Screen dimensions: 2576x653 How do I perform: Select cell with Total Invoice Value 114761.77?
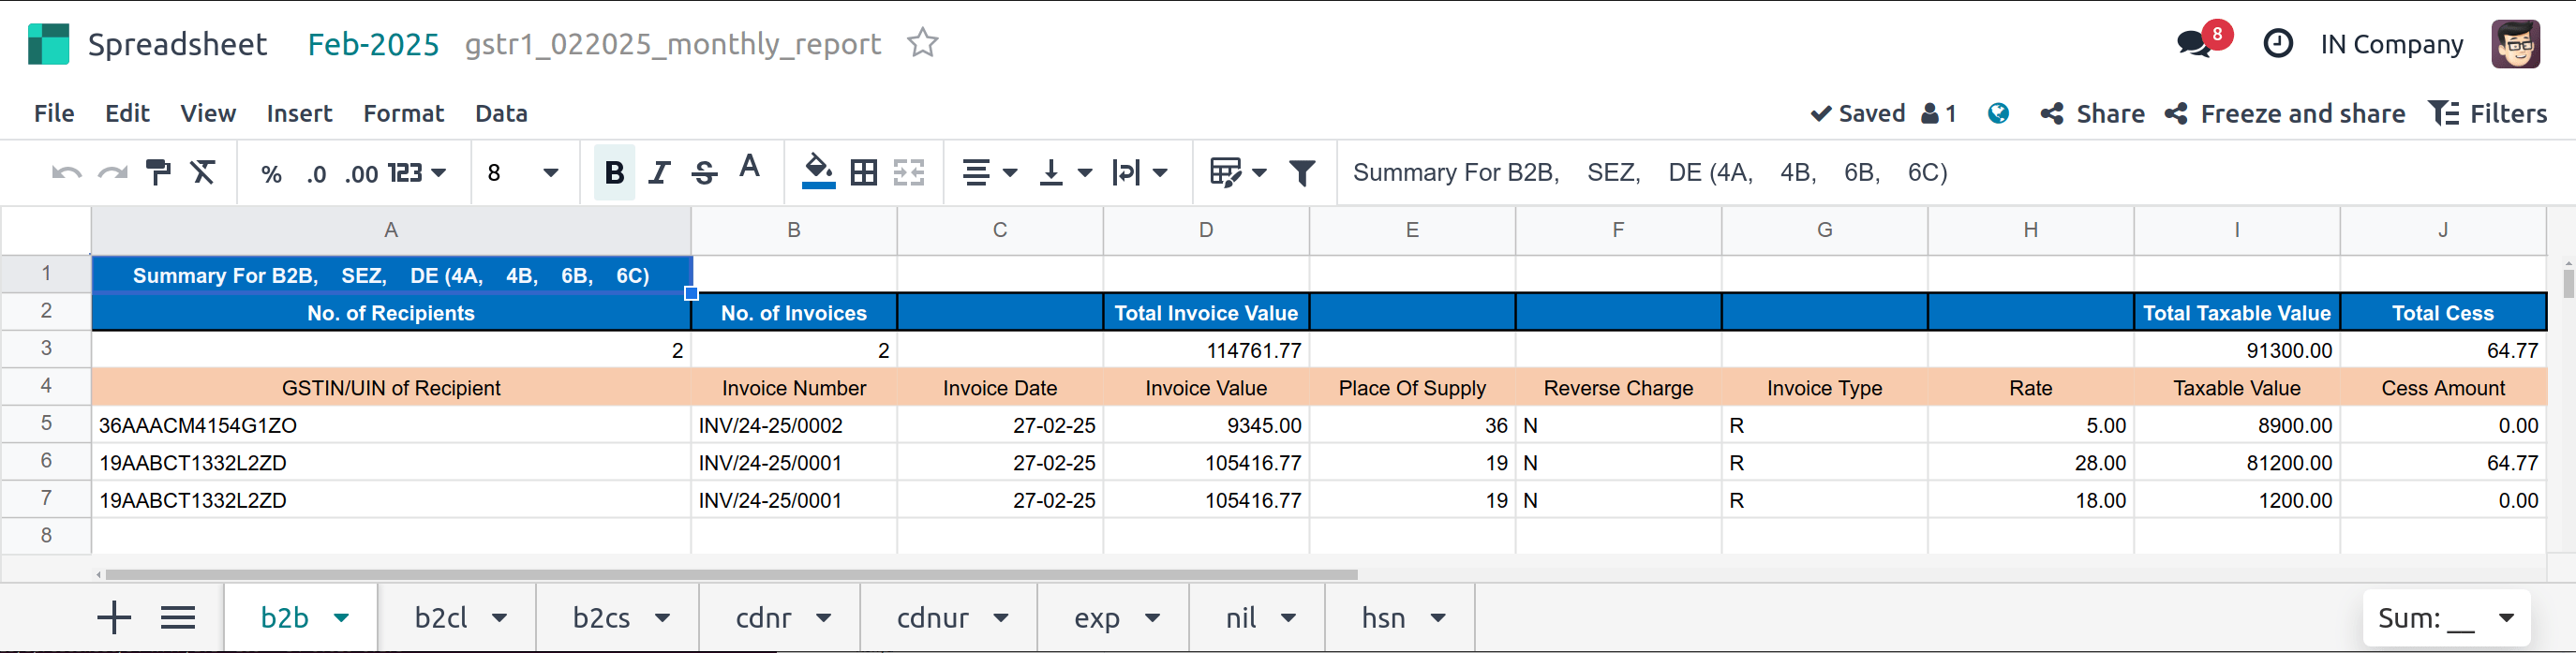coord(1206,350)
